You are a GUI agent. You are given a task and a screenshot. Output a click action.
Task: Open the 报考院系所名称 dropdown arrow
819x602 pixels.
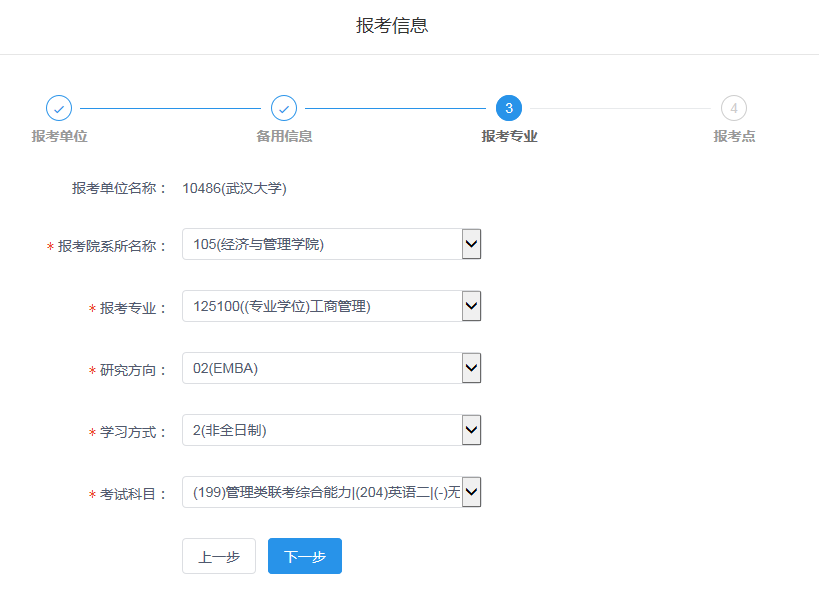coord(471,244)
